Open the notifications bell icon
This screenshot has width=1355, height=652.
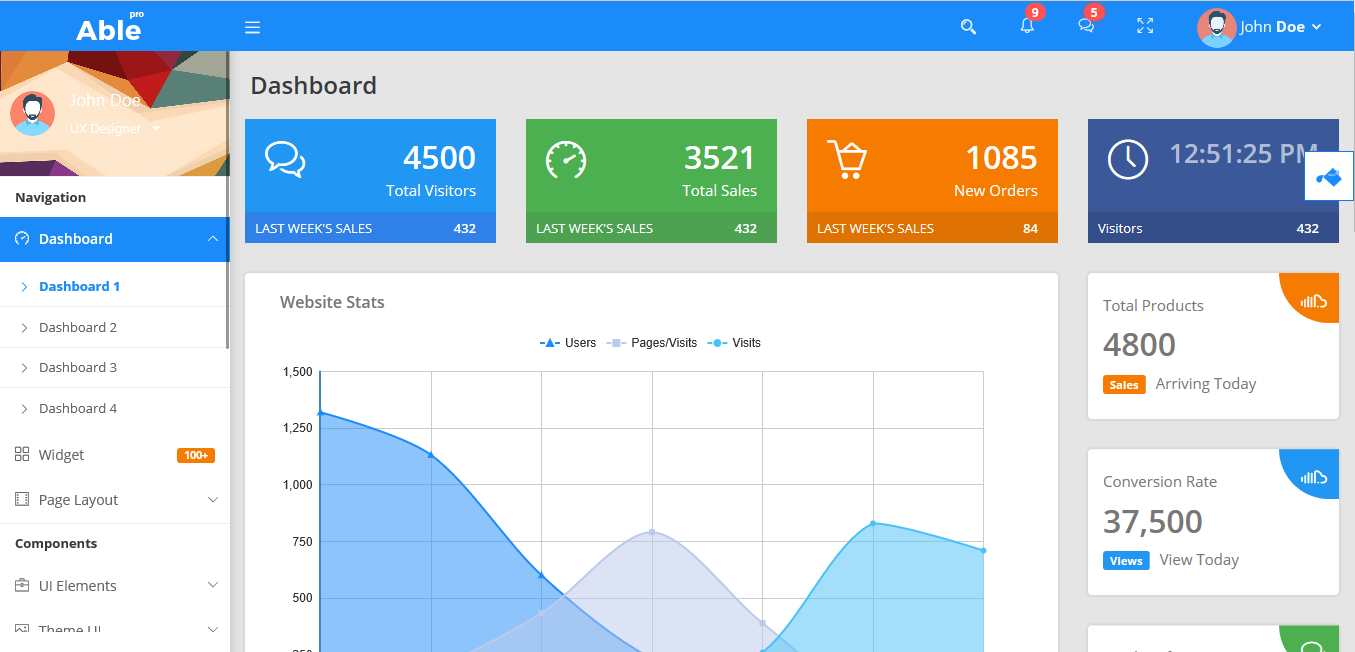click(1027, 26)
